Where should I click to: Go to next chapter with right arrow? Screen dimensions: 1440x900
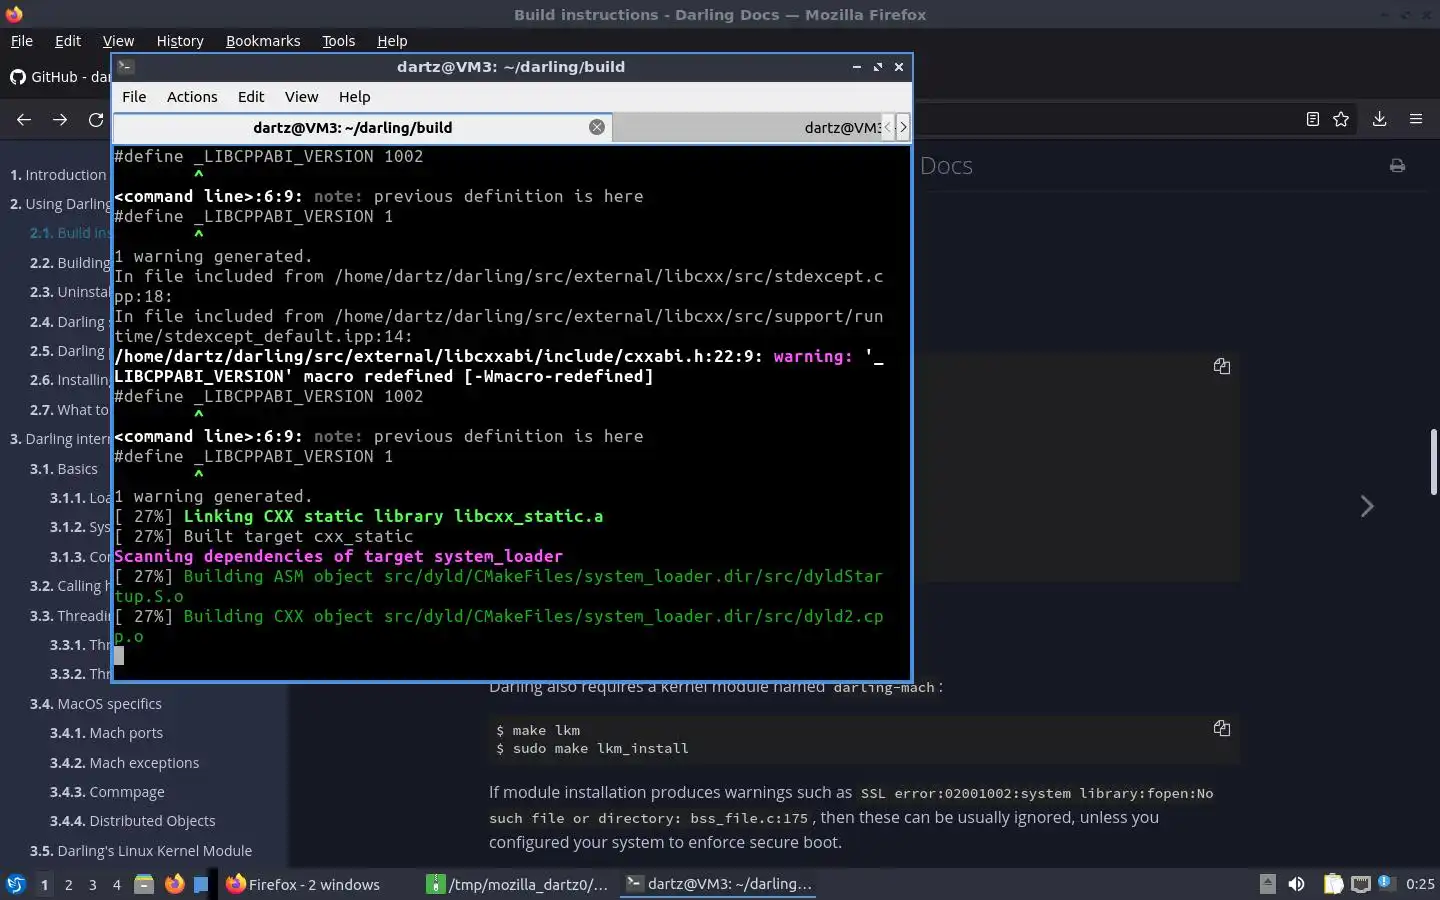click(1367, 506)
